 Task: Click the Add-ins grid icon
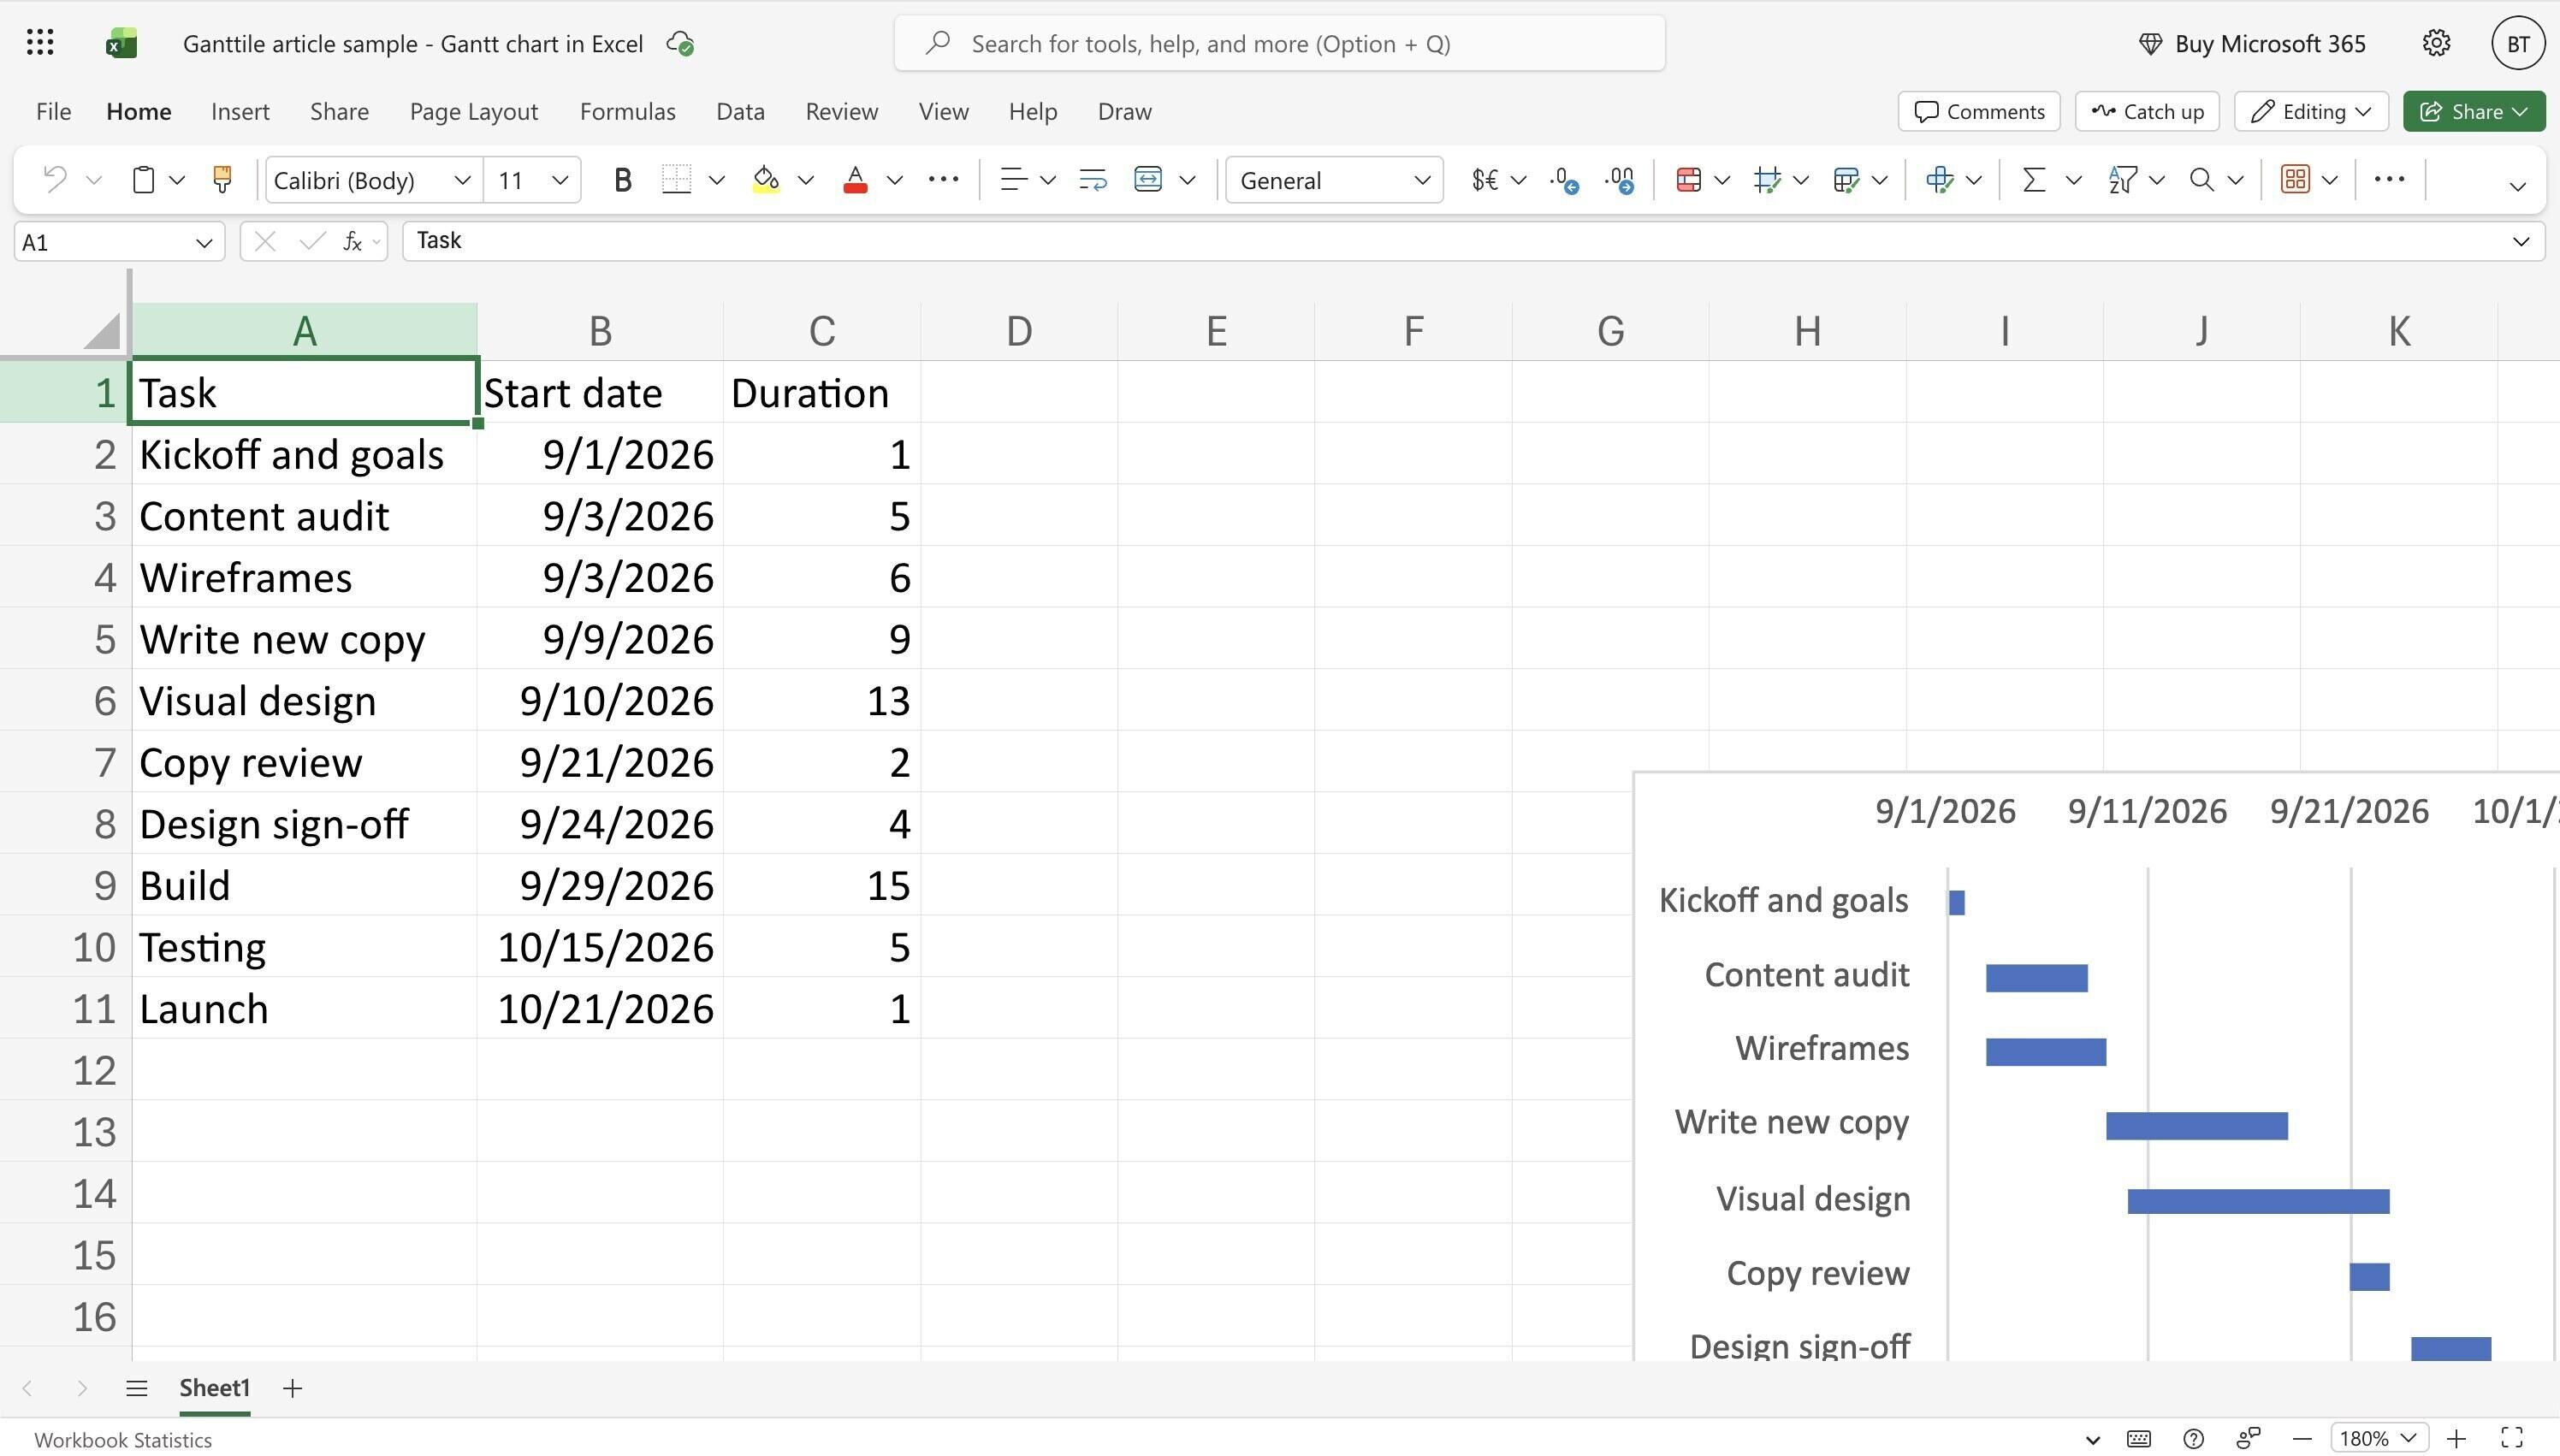pyautogui.click(x=2295, y=180)
